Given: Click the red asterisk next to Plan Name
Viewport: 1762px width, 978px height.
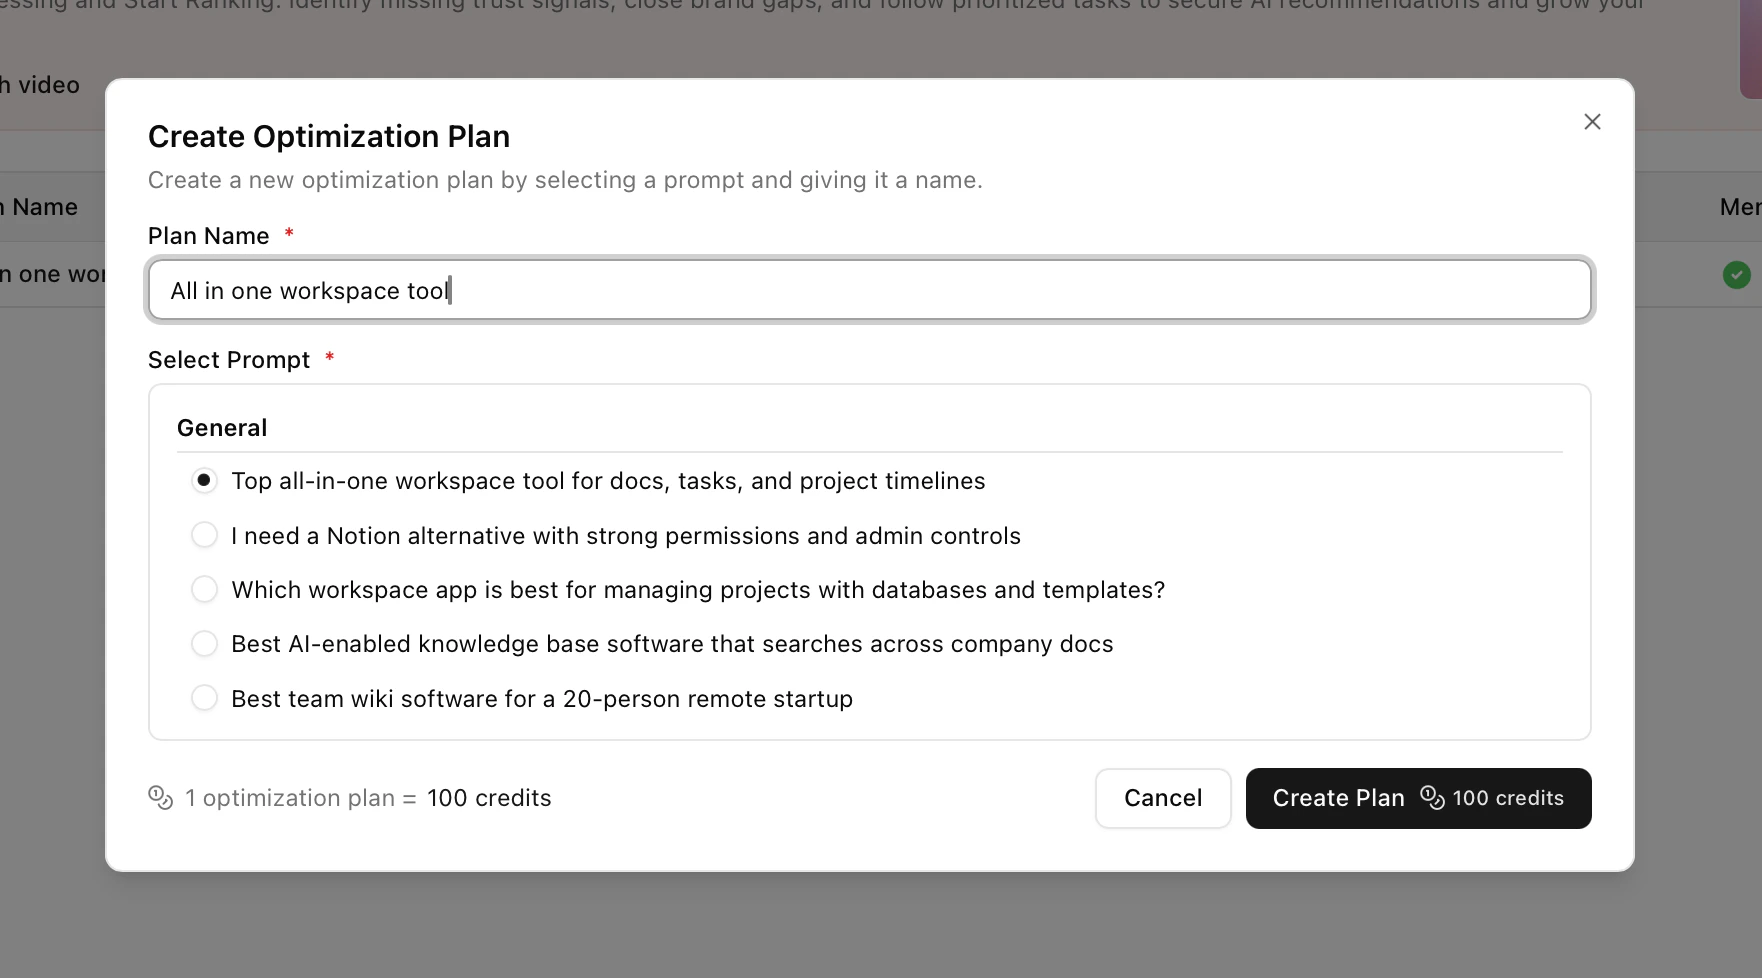Looking at the screenshot, I should click(x=288, y=233).
